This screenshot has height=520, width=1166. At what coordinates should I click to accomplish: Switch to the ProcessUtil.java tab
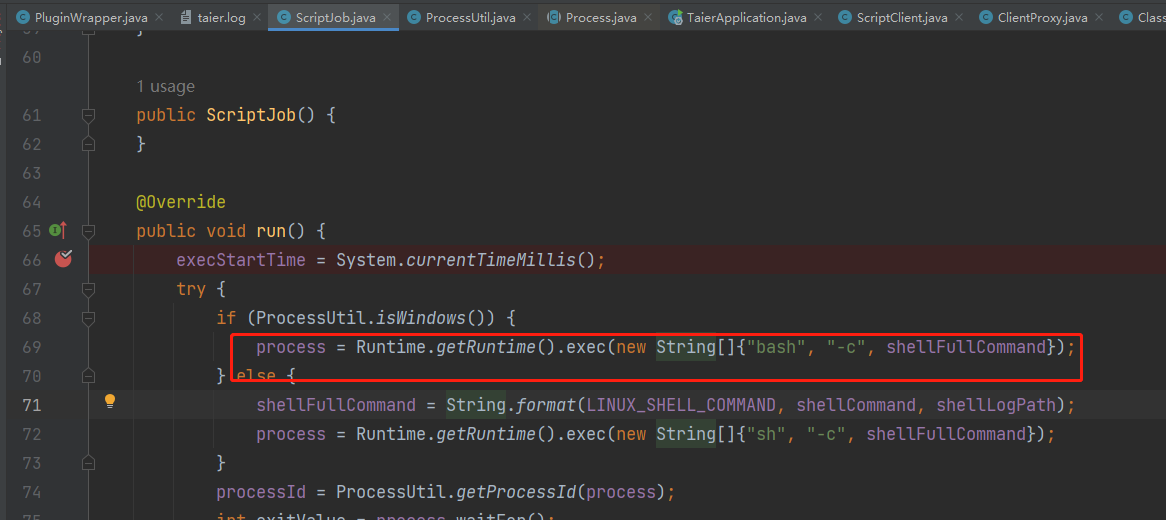tap(470, 18)
